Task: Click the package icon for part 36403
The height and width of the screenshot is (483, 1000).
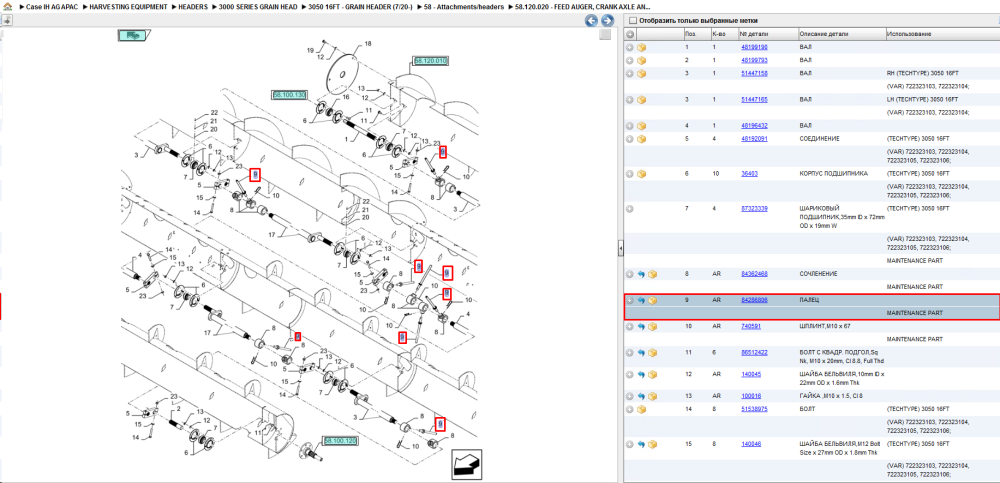Action: coord(642,174)
